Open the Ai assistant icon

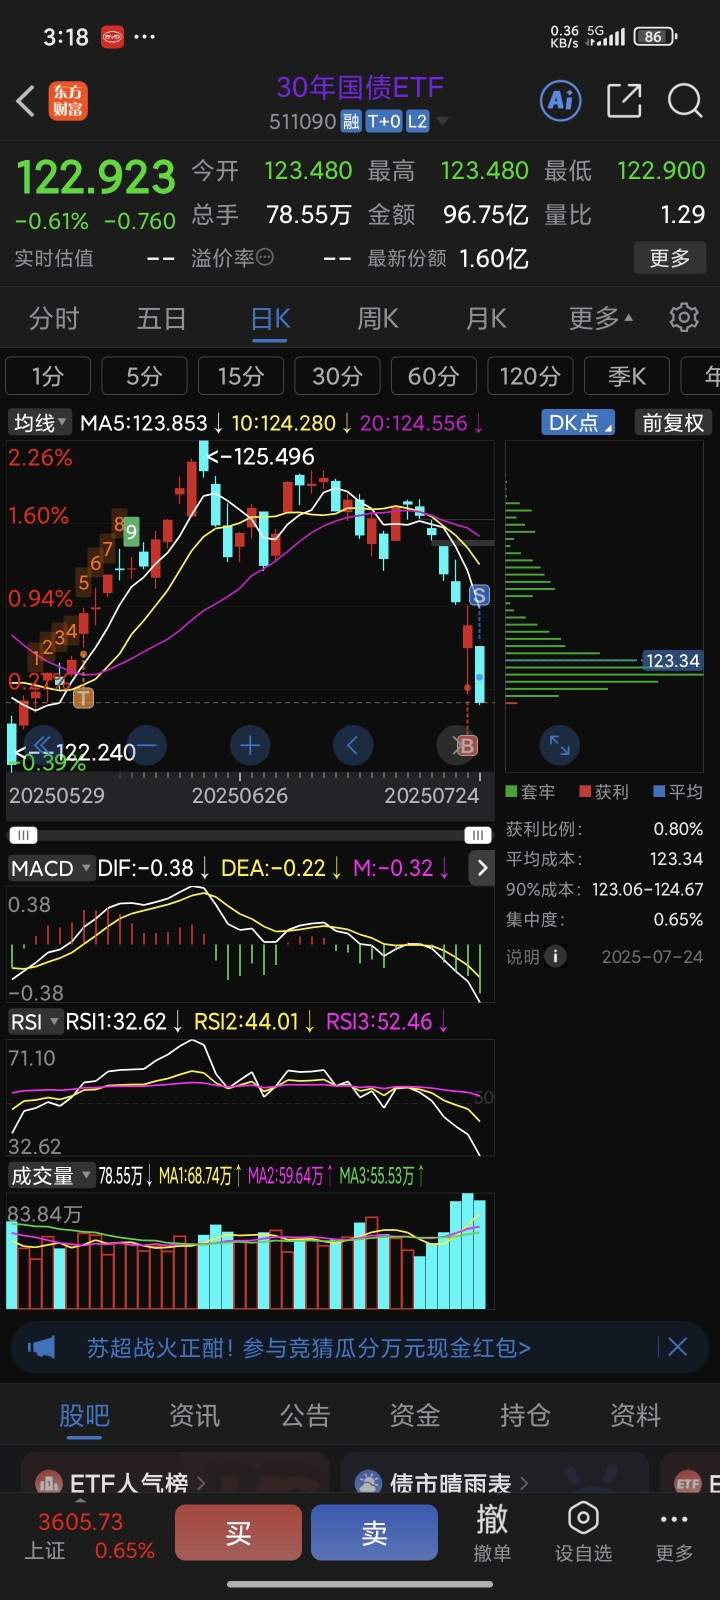pyautogui.click(x=561, y=100)
